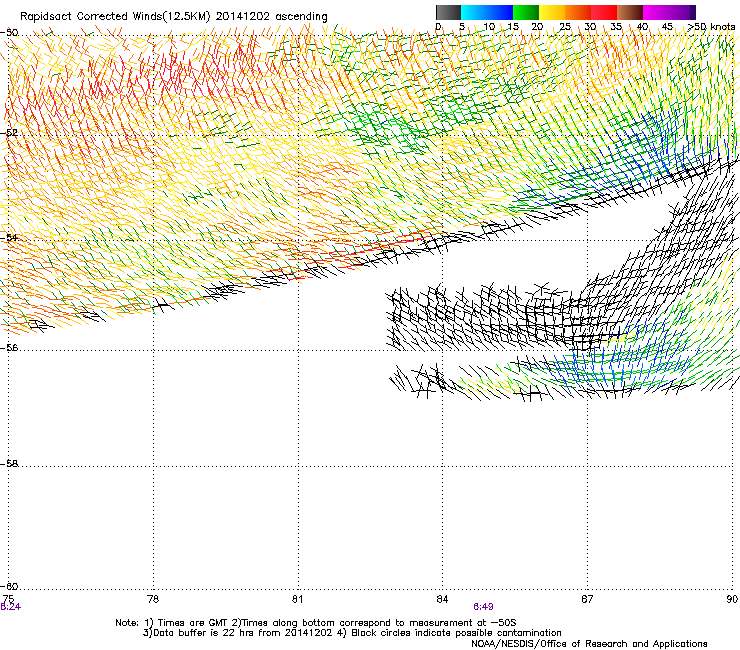This screenshot has height=650, width=740.
Task: Click the '90' longitude axis label
Action: pos(732,599)
